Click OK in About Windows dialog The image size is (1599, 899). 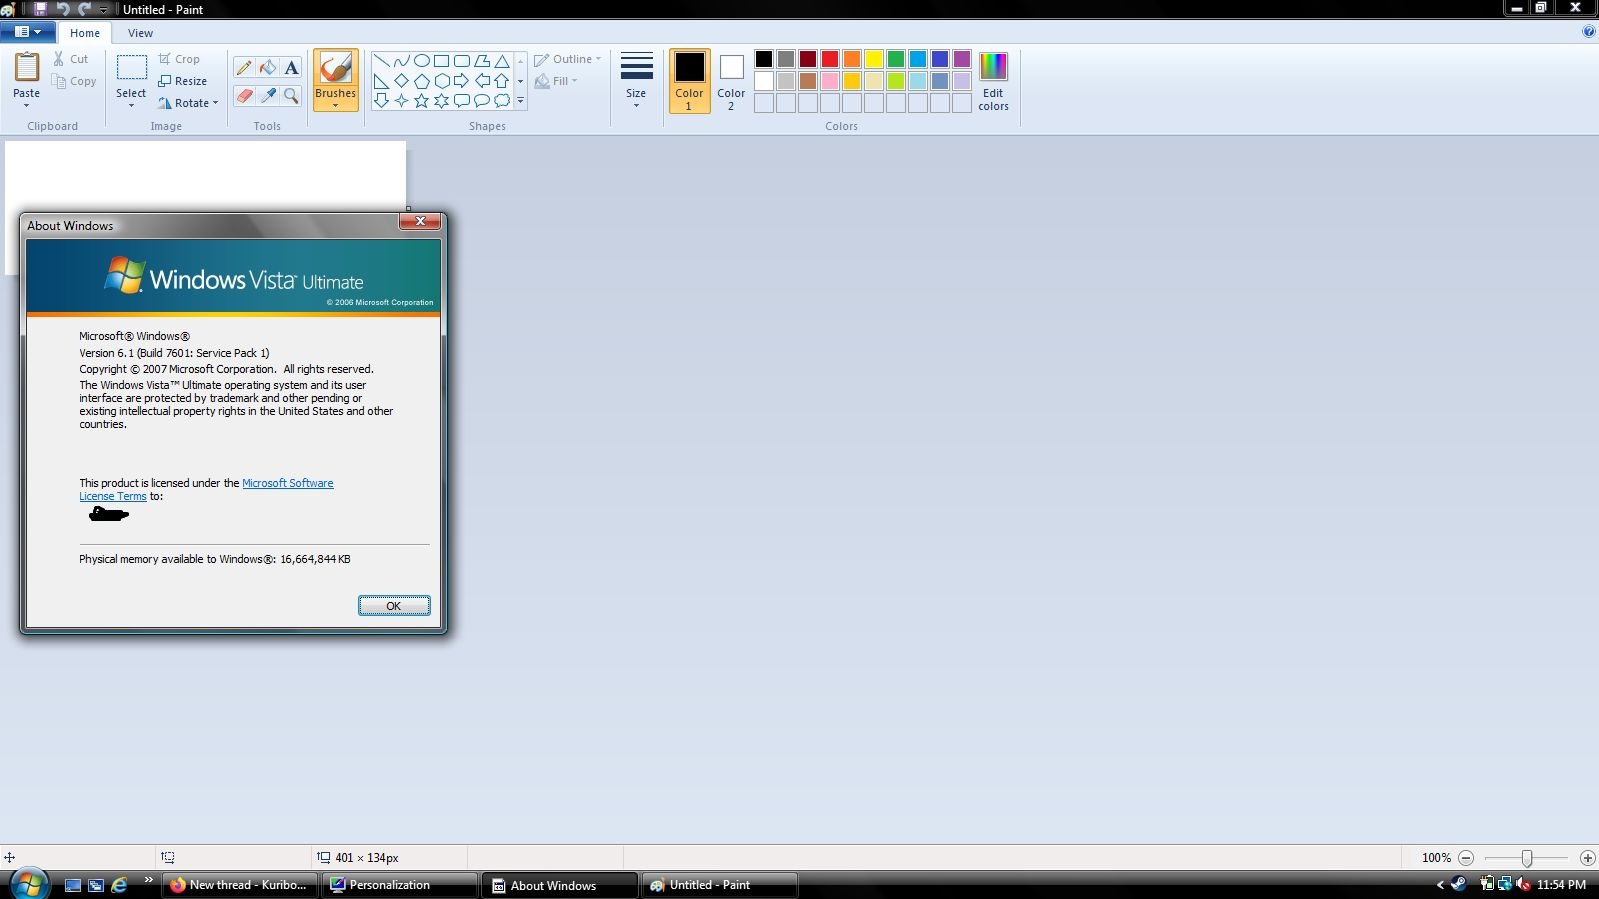pos(394,606)
